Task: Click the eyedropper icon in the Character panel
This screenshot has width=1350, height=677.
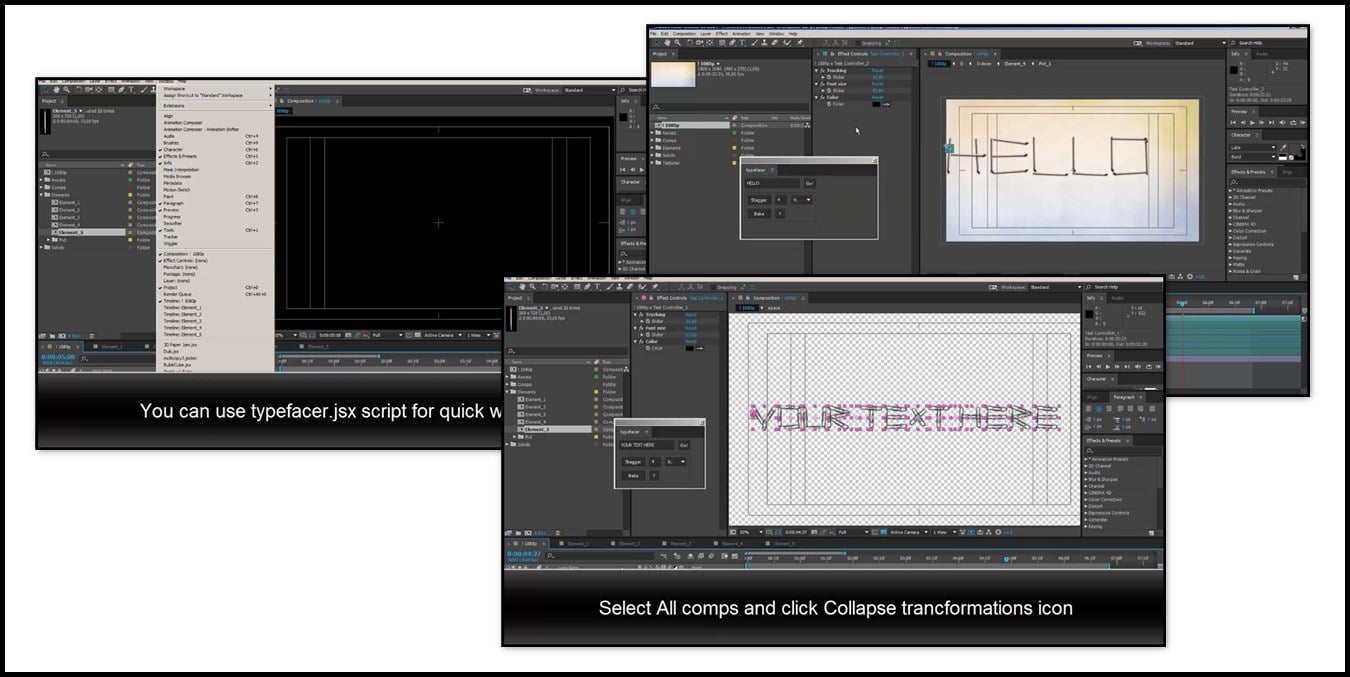Action: tap(1283, 147)
